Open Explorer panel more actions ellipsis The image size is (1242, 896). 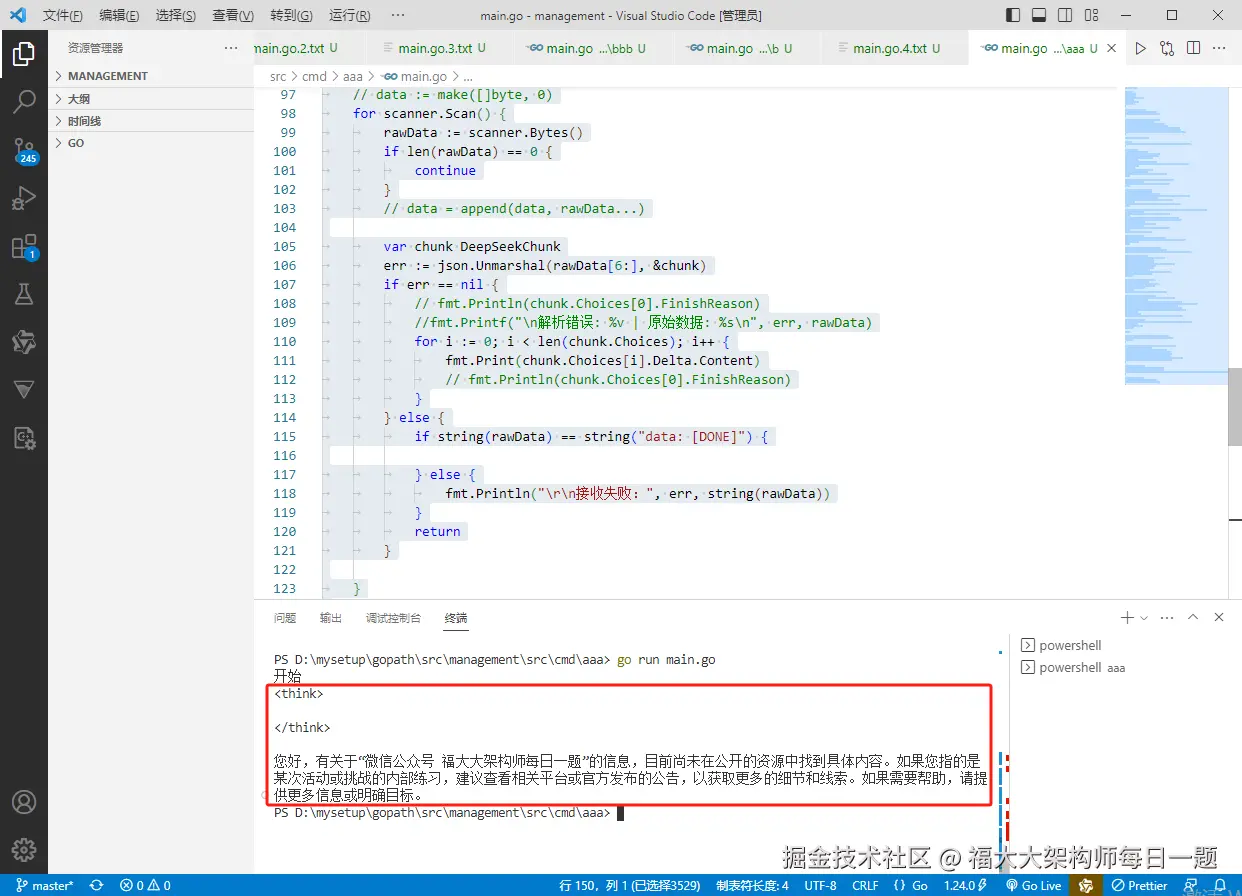232,48
